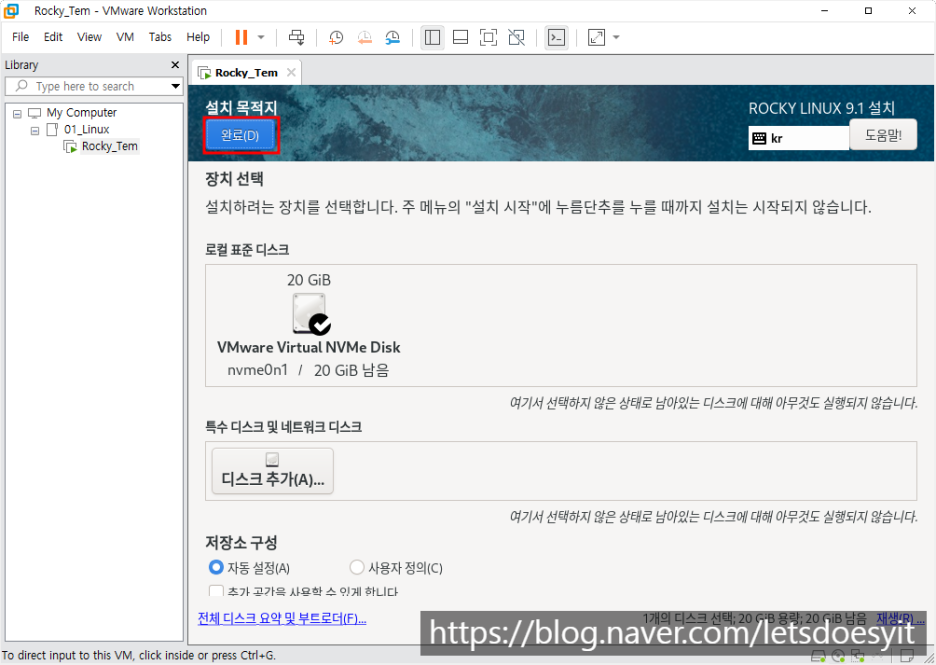
Task: Click the 디스크 추가(A)... add disk button
Action: [x=273, y=471]
